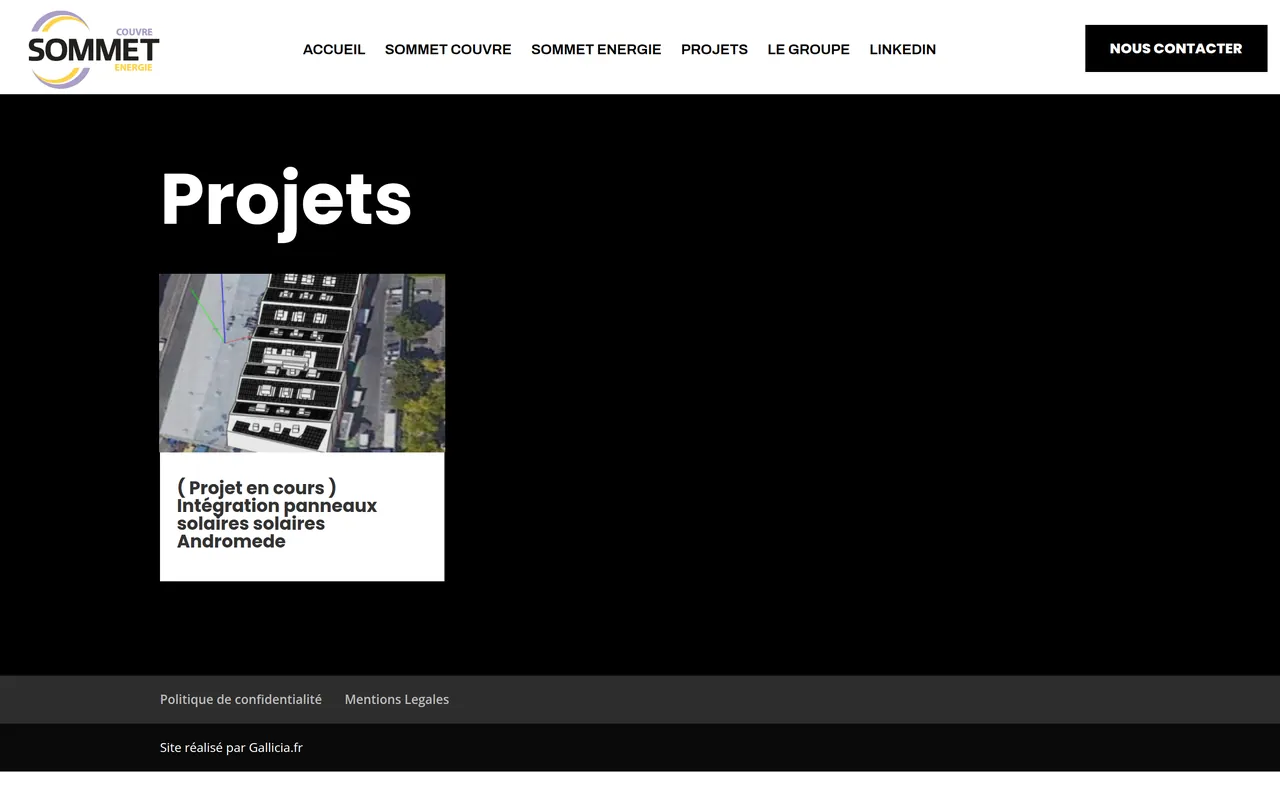Open the Andromede solar project thumbnail

coord(302,363)
